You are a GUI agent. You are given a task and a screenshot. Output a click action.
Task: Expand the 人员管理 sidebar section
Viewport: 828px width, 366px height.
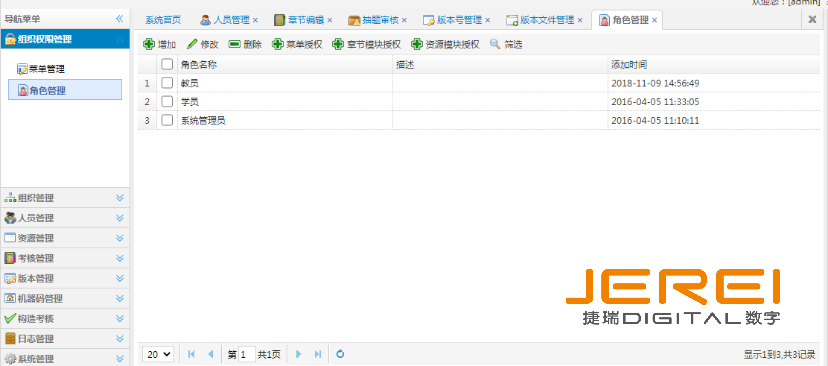65,218
